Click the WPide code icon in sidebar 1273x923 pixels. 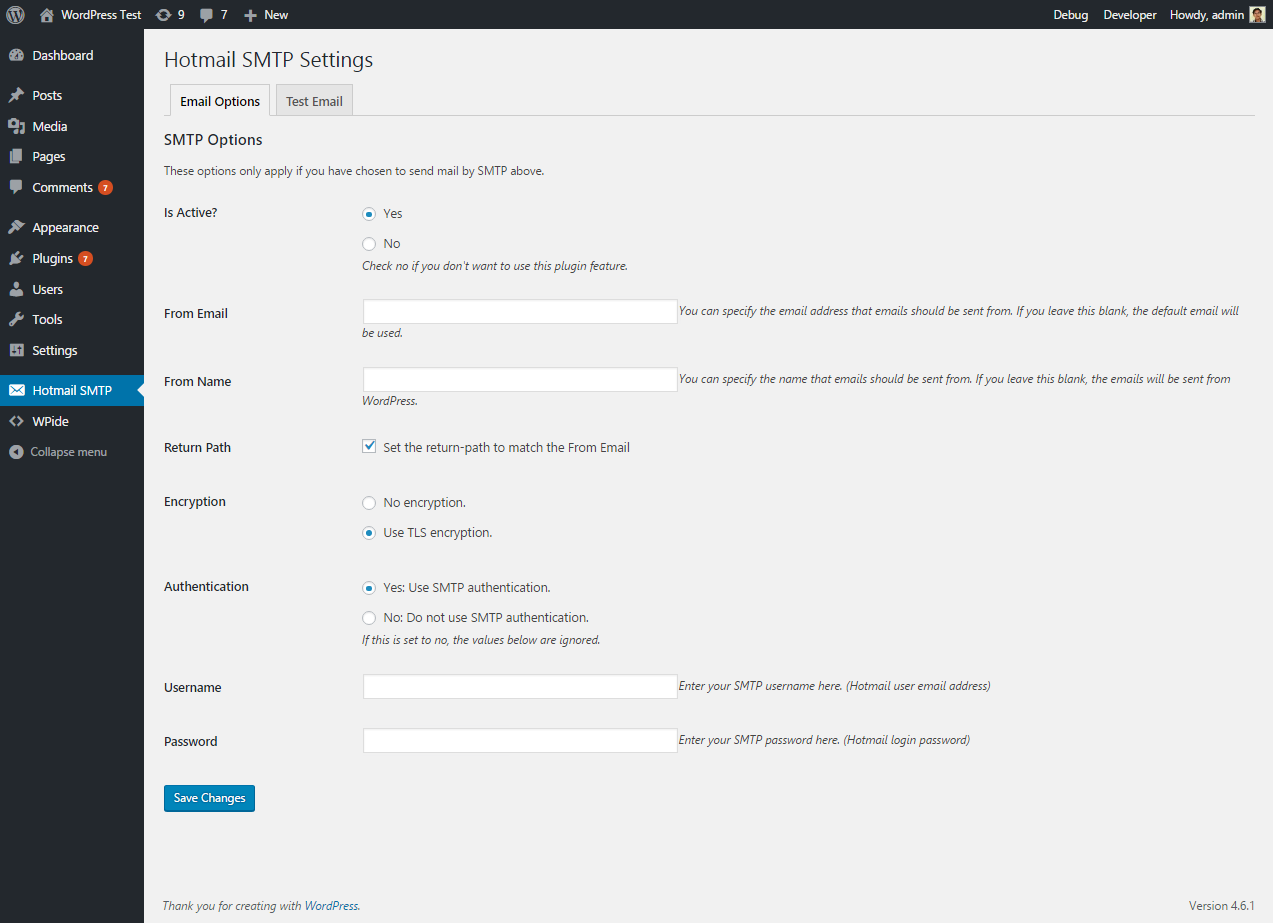coord(16,422)
